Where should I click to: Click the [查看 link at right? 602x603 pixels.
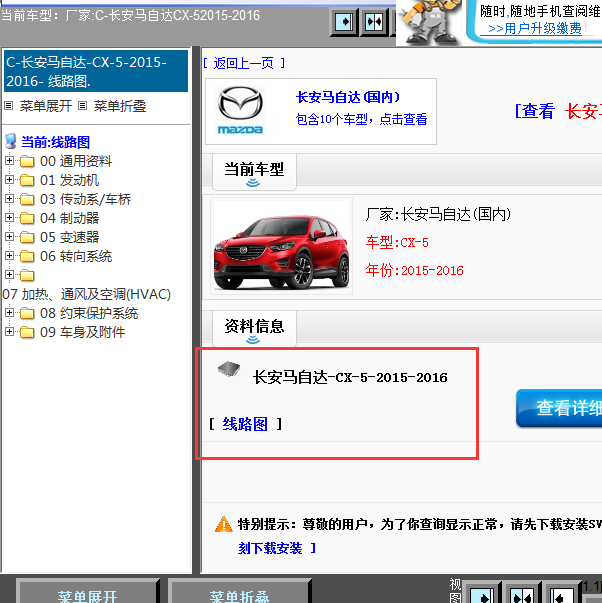[535, 112]
